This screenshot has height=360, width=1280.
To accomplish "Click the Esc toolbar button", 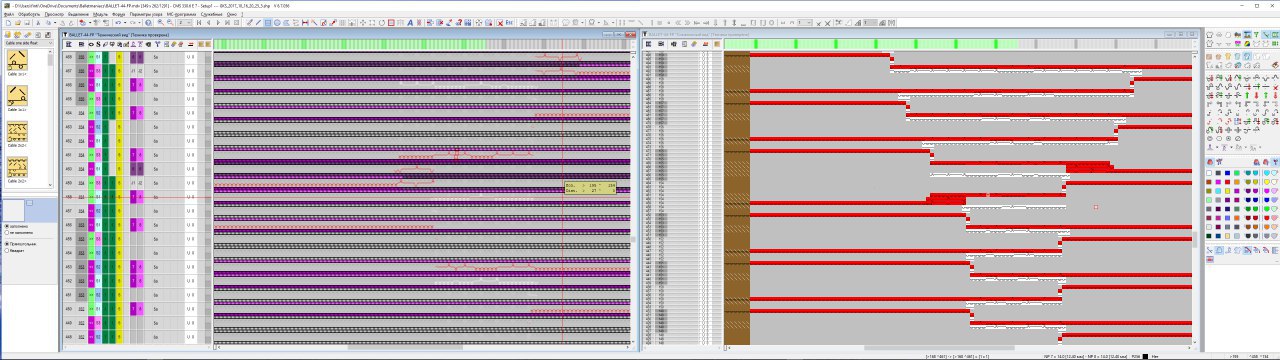I will 509,23.
